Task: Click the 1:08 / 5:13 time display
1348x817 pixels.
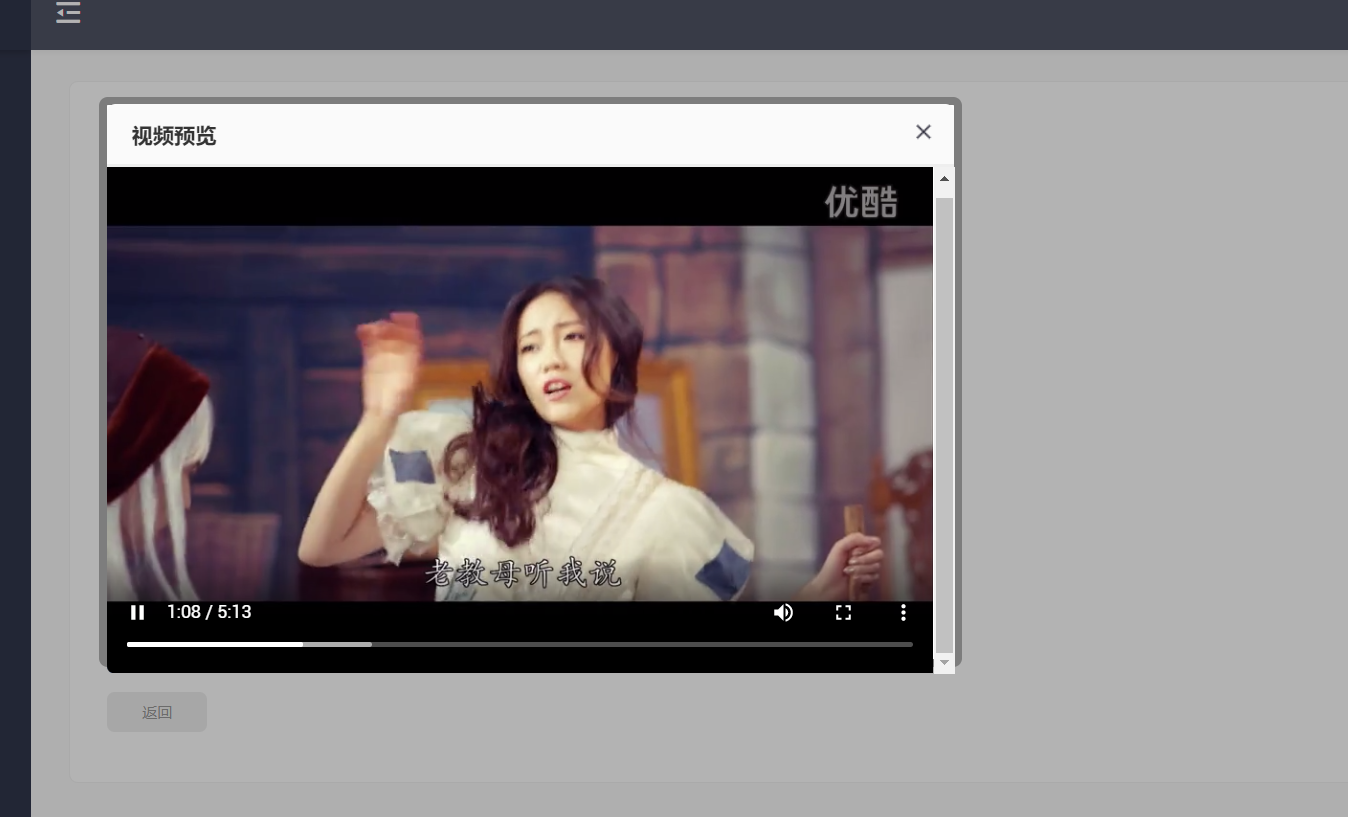Action: [209, 612]
